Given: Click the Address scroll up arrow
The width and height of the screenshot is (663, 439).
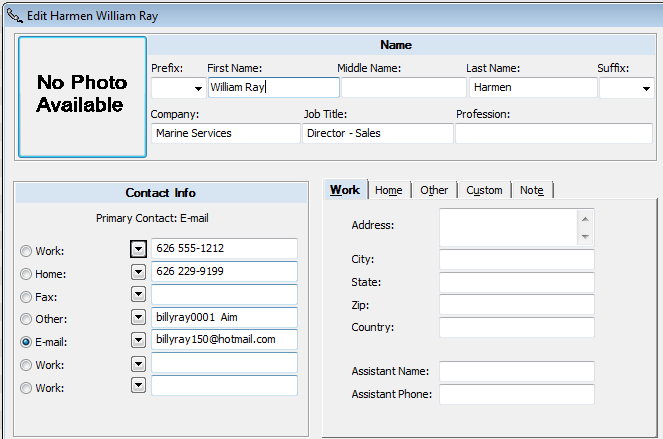Looking at the screenshot, I should click(585, 219).
